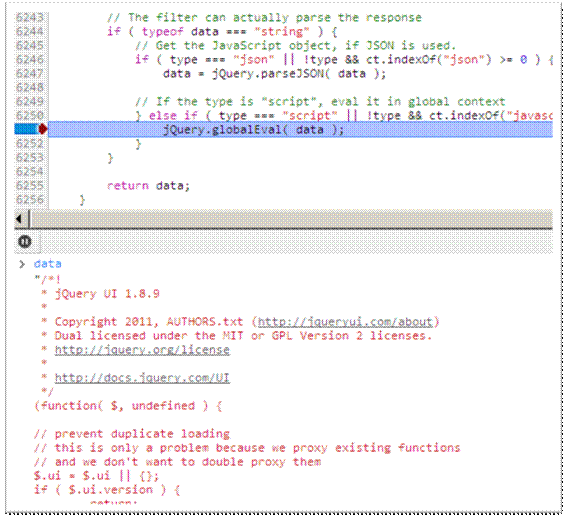Open the jquery.org/license link
The width and height of the screenshot is (567, 519).
142,350
